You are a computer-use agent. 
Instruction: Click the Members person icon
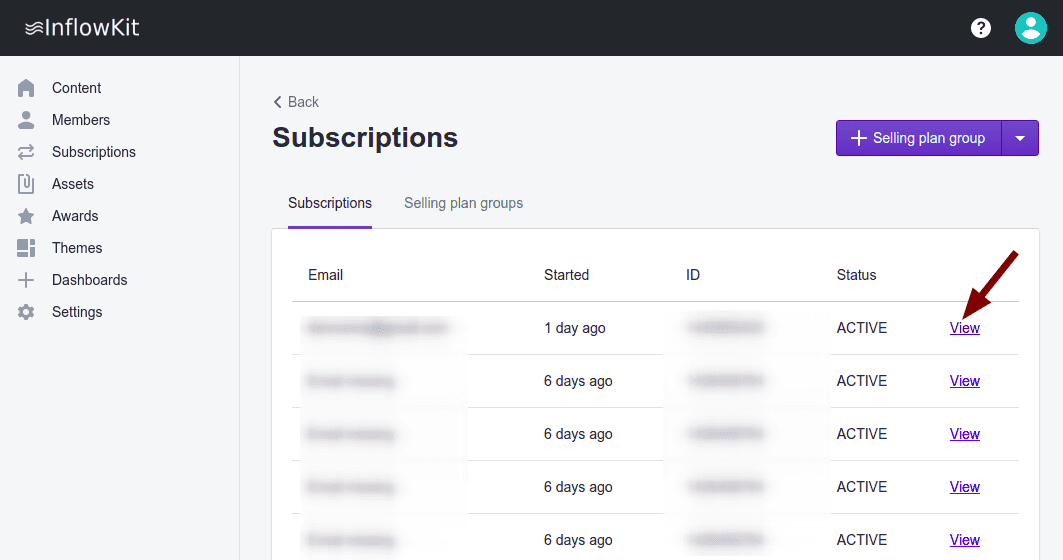coord(26,120)
